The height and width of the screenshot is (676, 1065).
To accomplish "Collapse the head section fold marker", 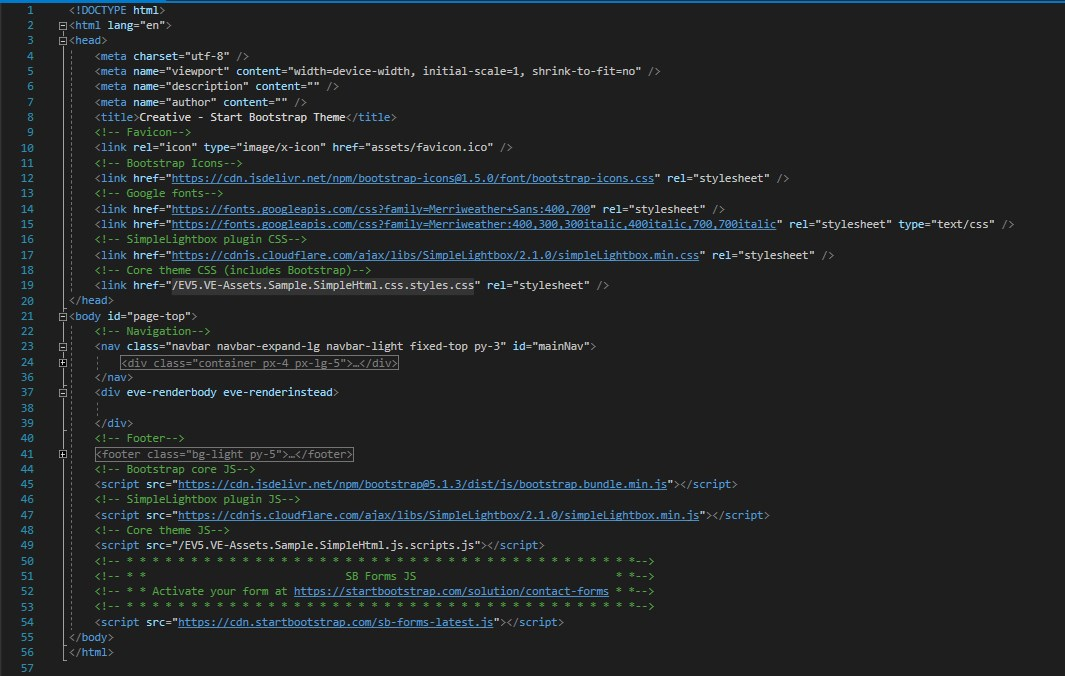I will tap(62, 41).
